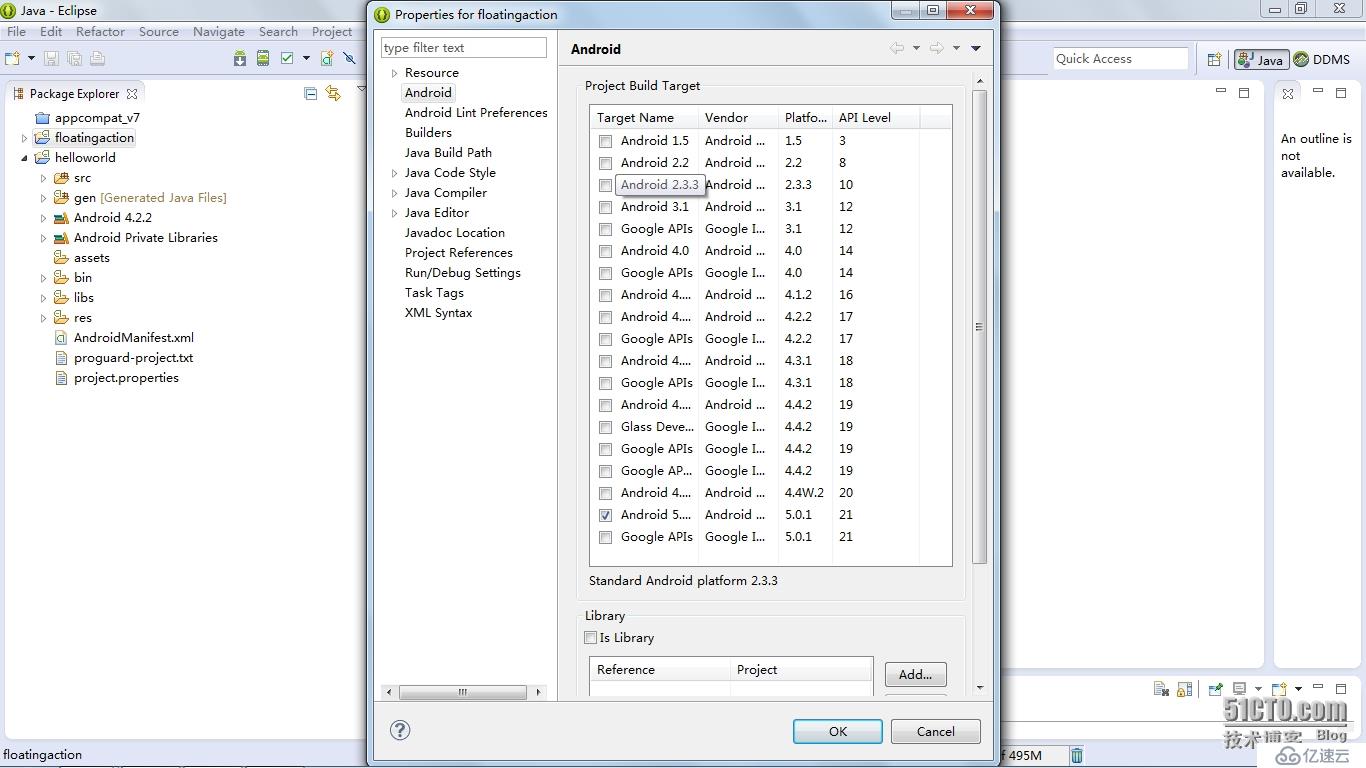Expand the Resource node in properties tree
Screen dimensions: 1366x768
click(x=395, y=73)
